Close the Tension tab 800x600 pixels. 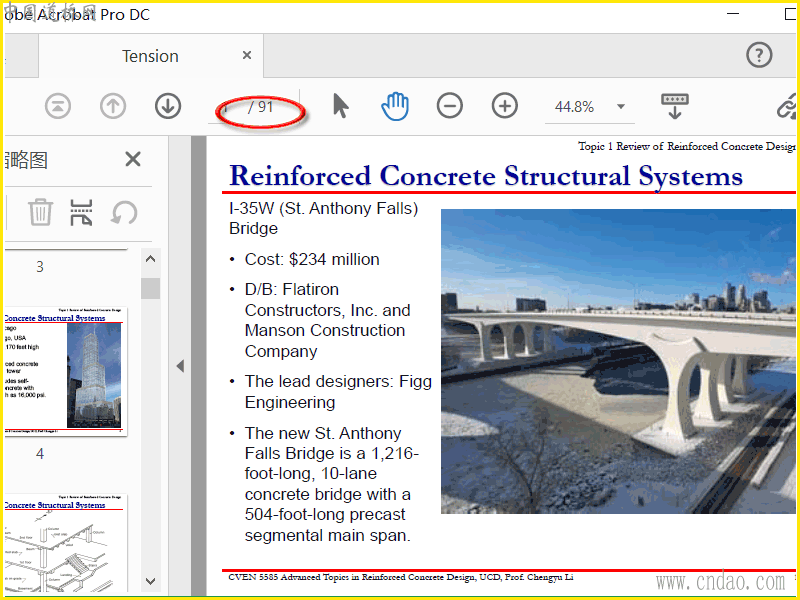pyautogui.click(x=247, y=55)
